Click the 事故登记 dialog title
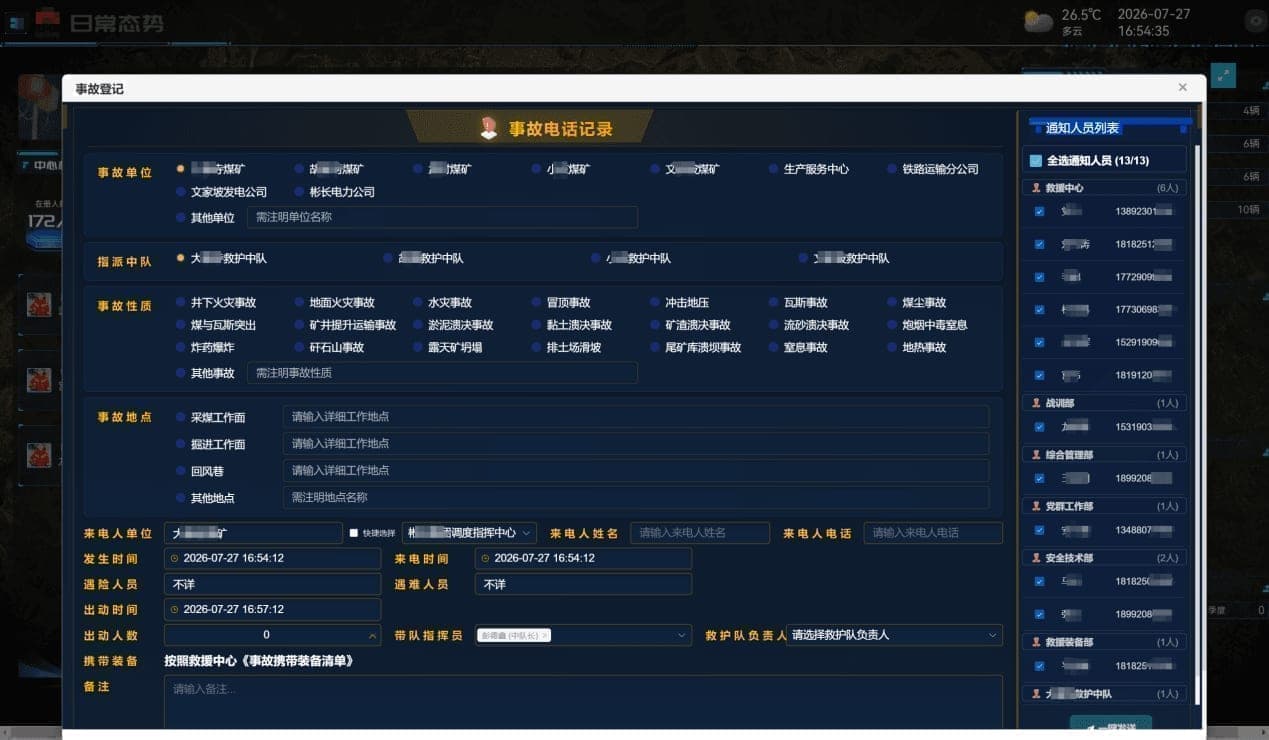This screenshot has width=1269, height=740. click(99, 89)
